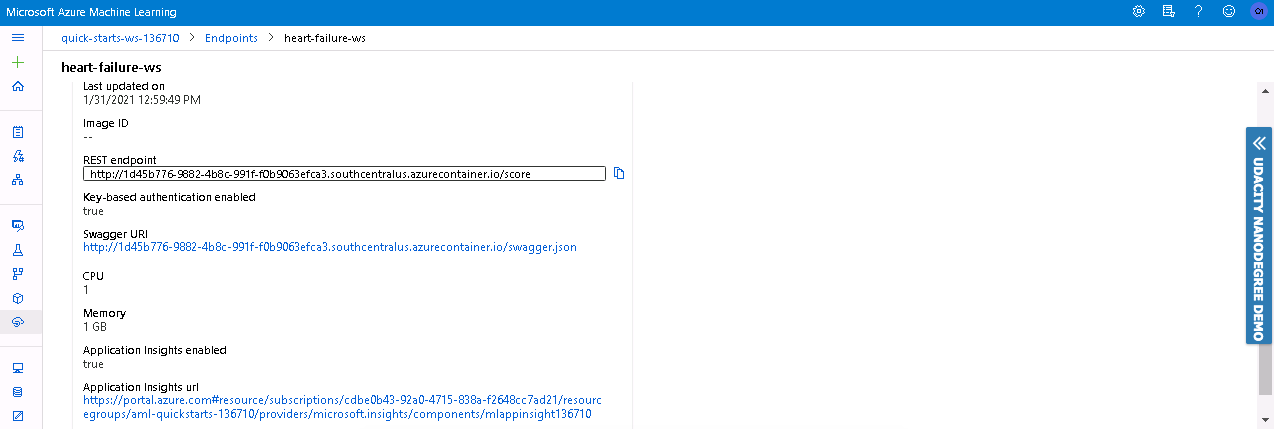This screenshot has height=429, width=1274.
Task: Click the green plus New icon
Action: (x=18, y=62)
